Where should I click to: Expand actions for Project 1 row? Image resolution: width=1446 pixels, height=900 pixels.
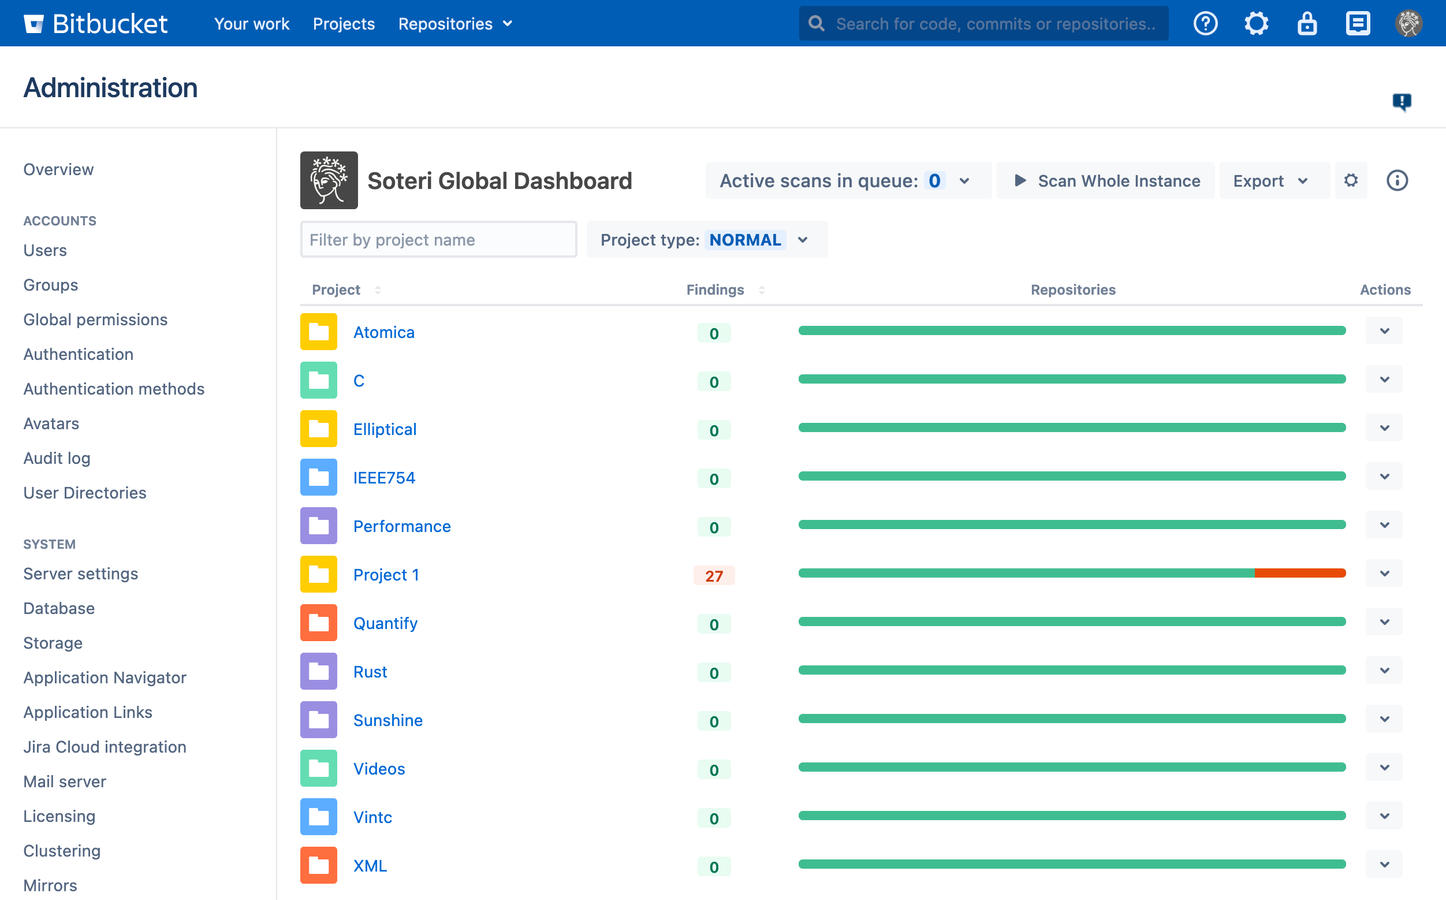(x=1384, y=574)
